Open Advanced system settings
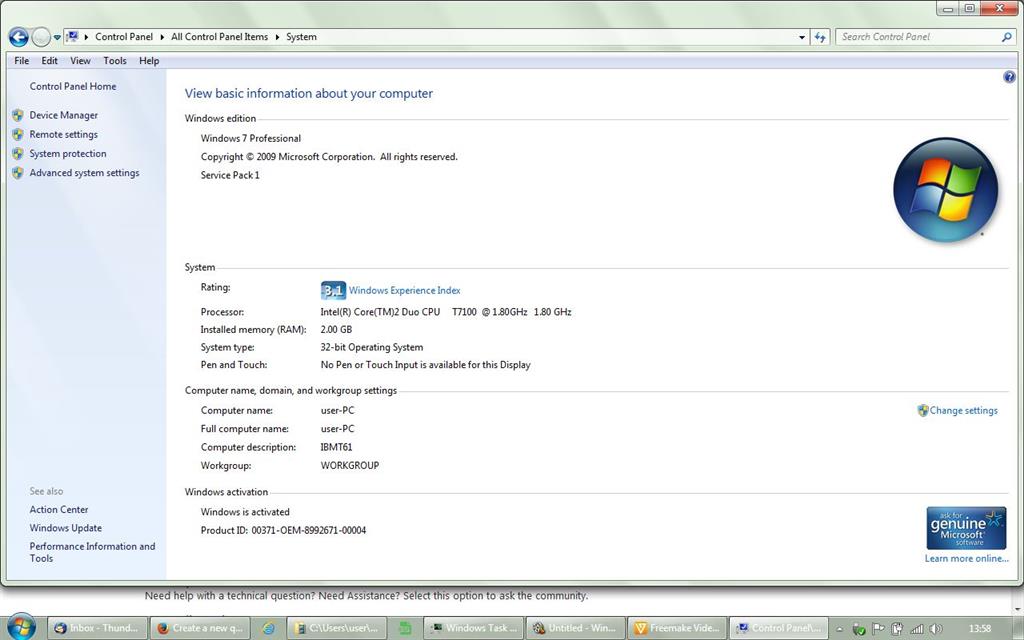The height and width of the screenshot is (640, 1024). (x=84, y=173)
